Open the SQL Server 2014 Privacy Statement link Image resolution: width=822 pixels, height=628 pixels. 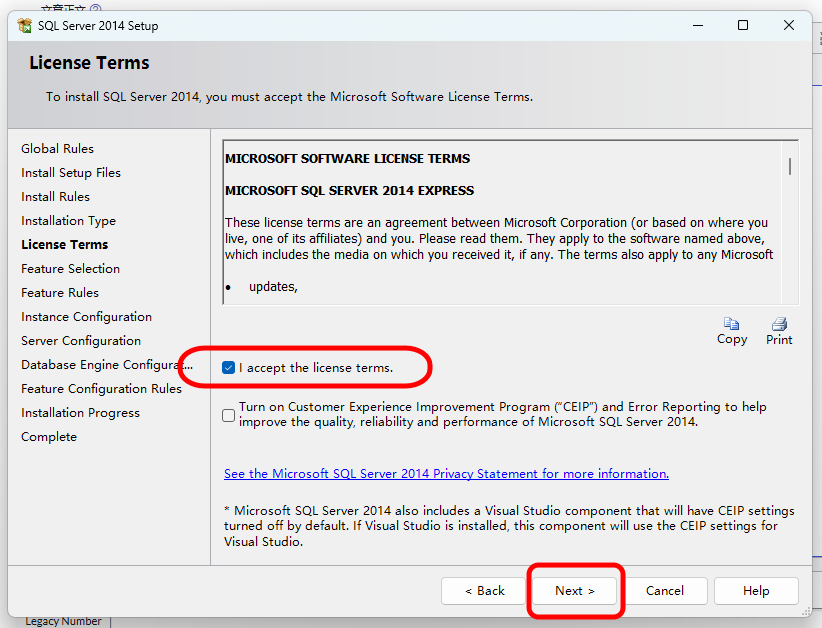click(x=446, y=473)
